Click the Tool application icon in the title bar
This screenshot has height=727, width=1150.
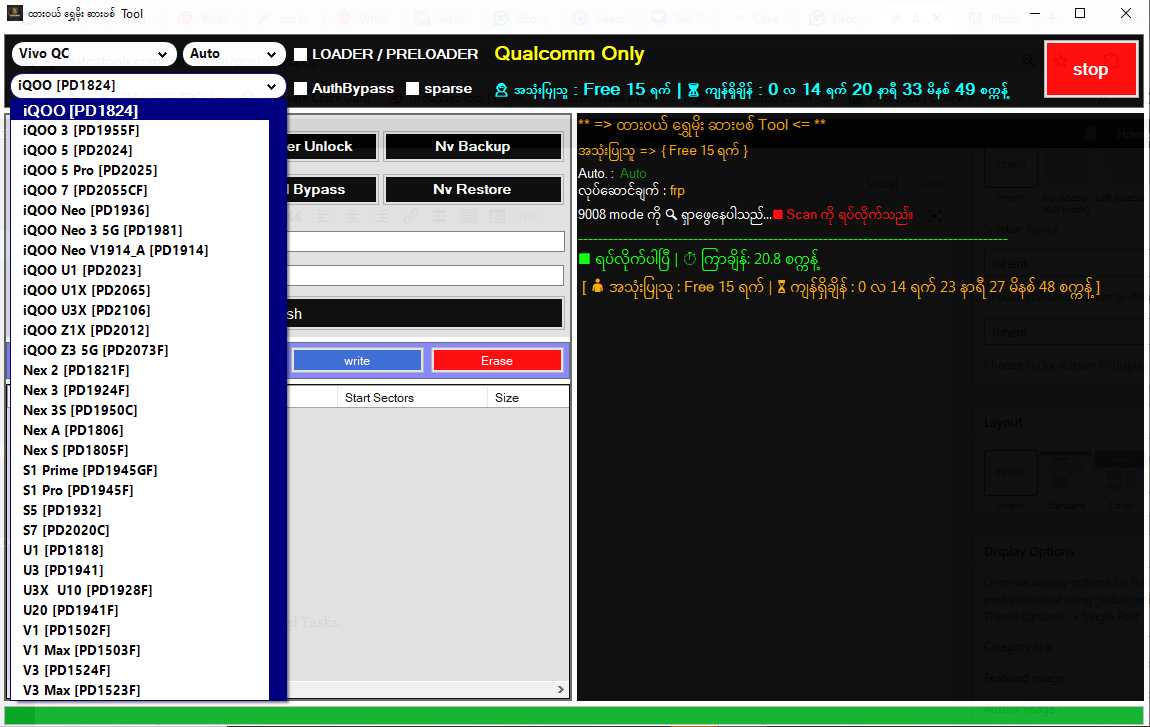tap(13, 13)
